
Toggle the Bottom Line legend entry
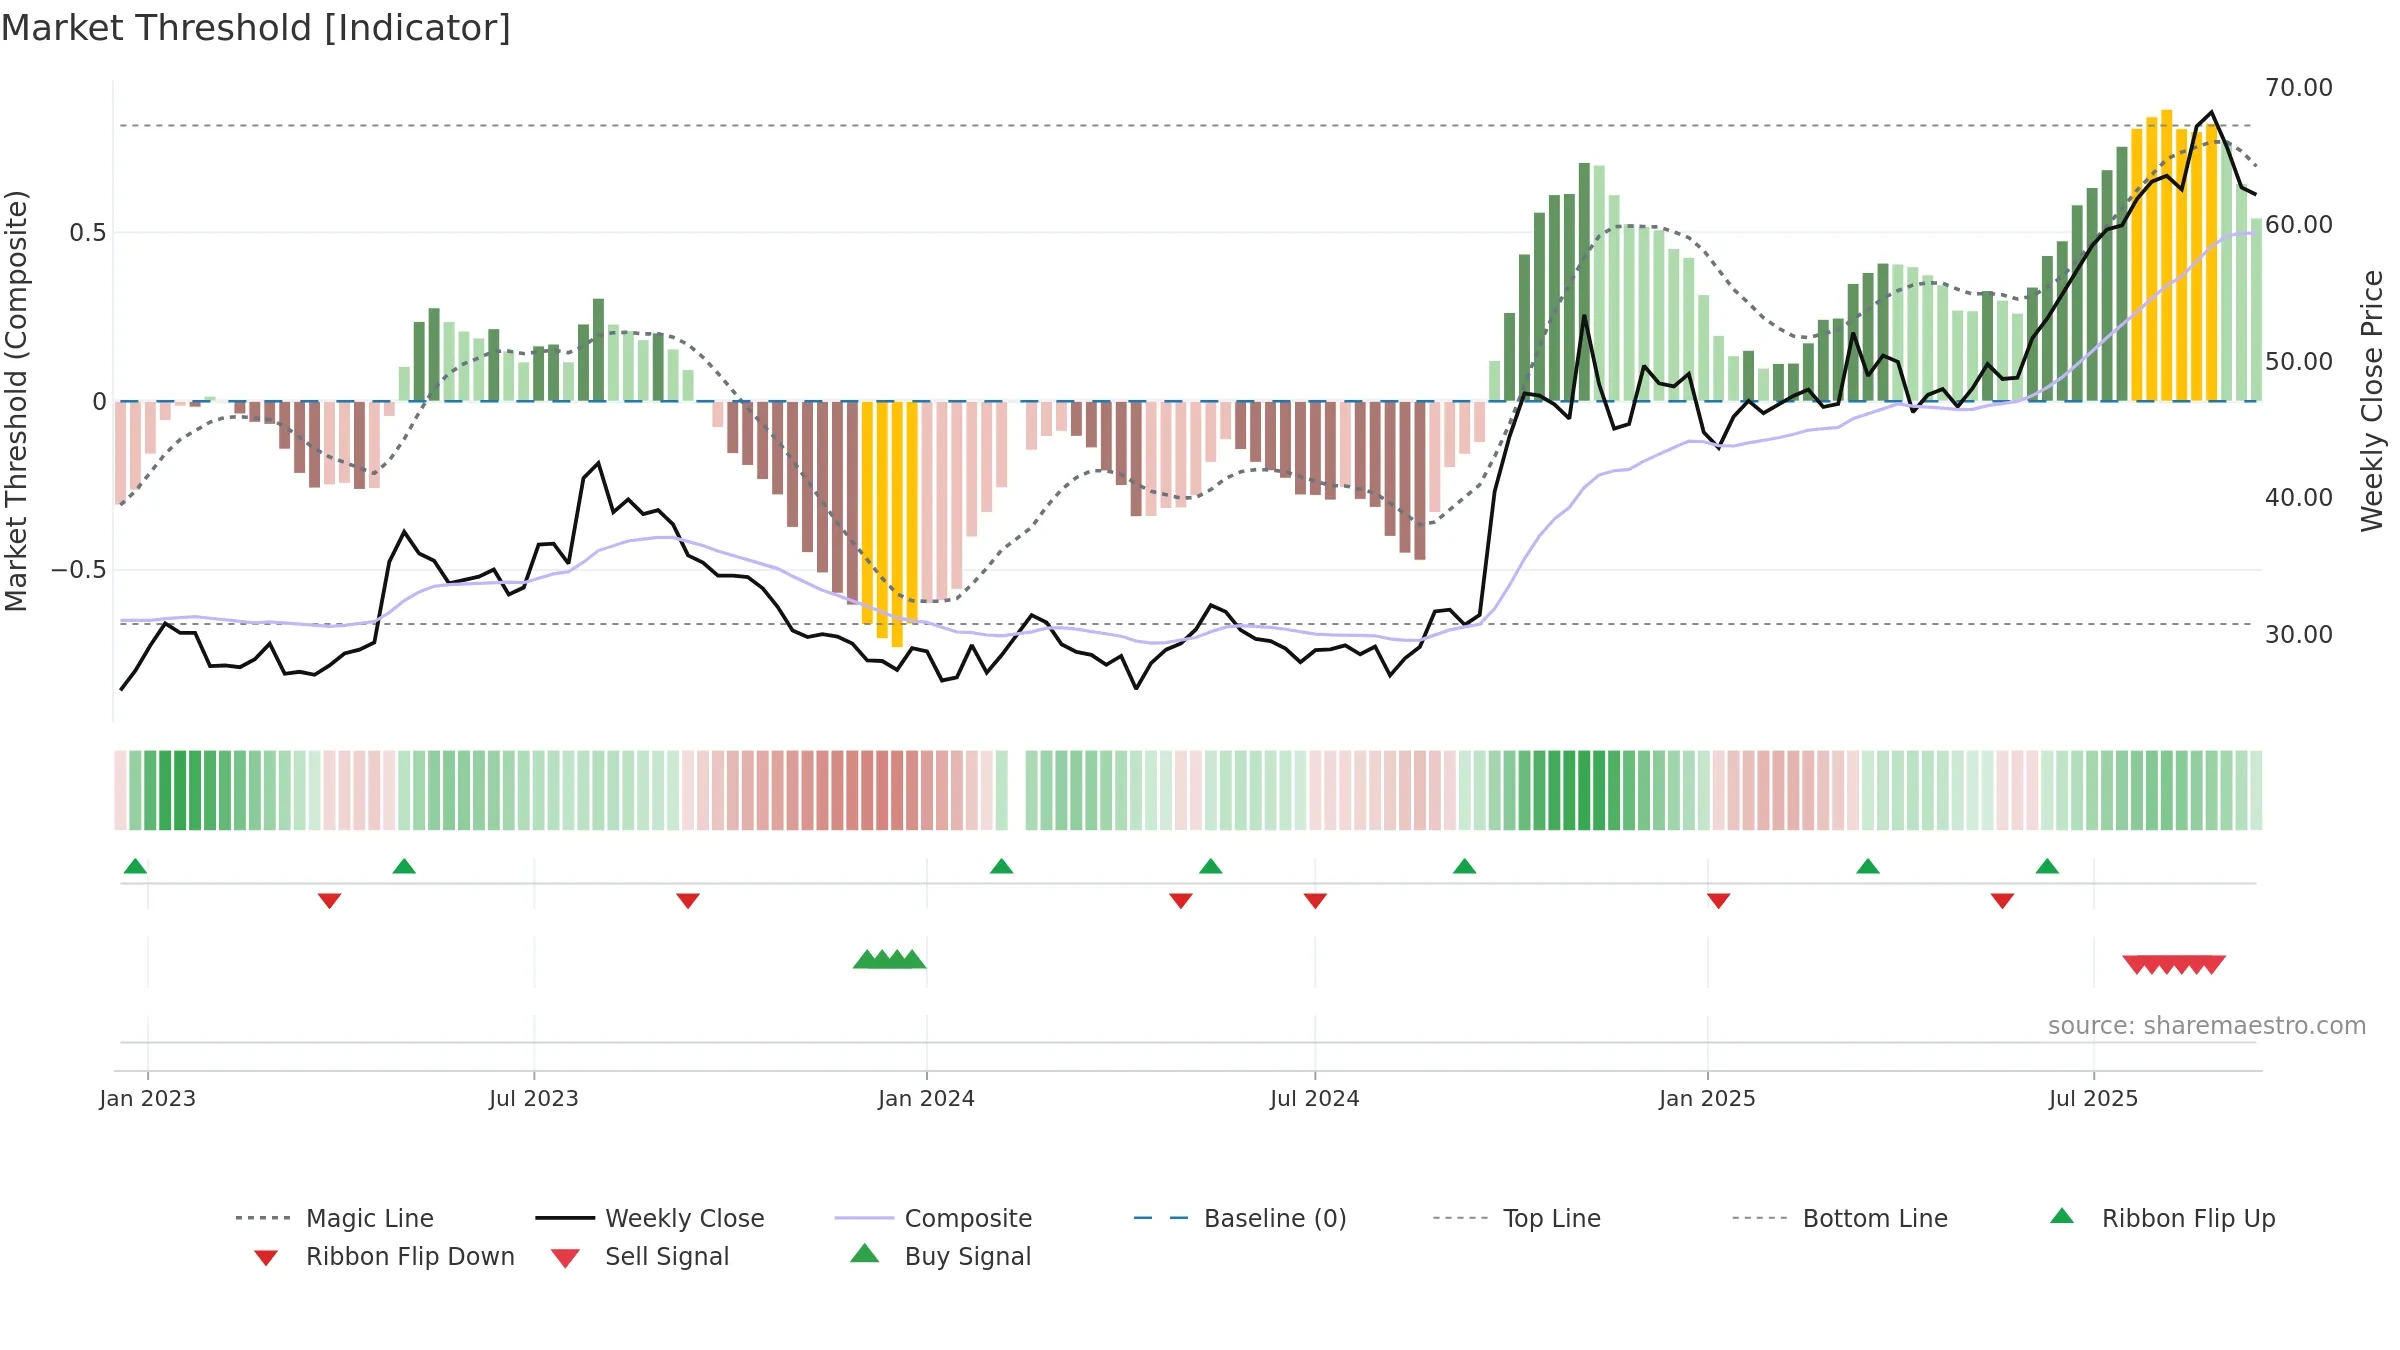[x=1839, y=1218]
